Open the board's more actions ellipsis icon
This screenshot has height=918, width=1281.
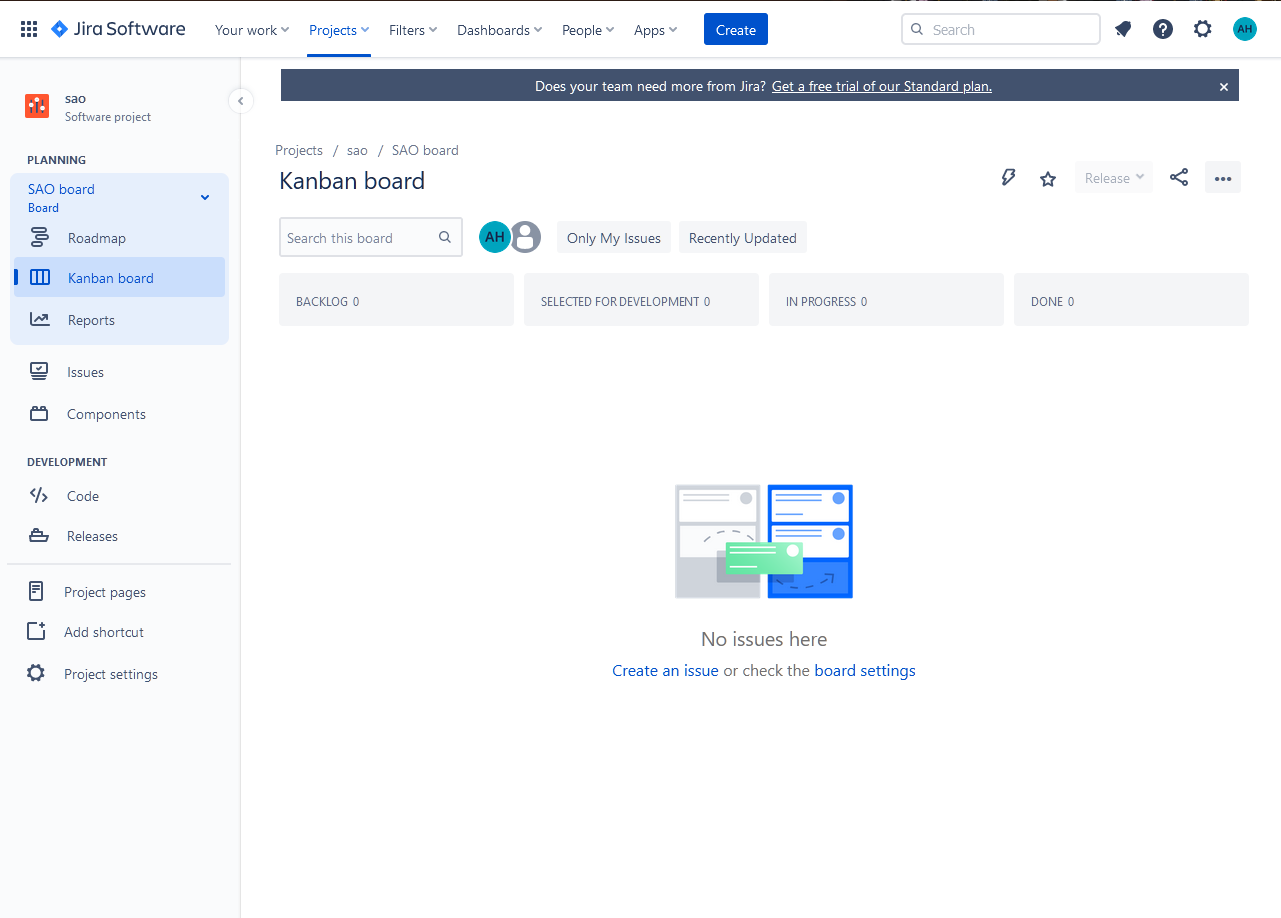1222,177
